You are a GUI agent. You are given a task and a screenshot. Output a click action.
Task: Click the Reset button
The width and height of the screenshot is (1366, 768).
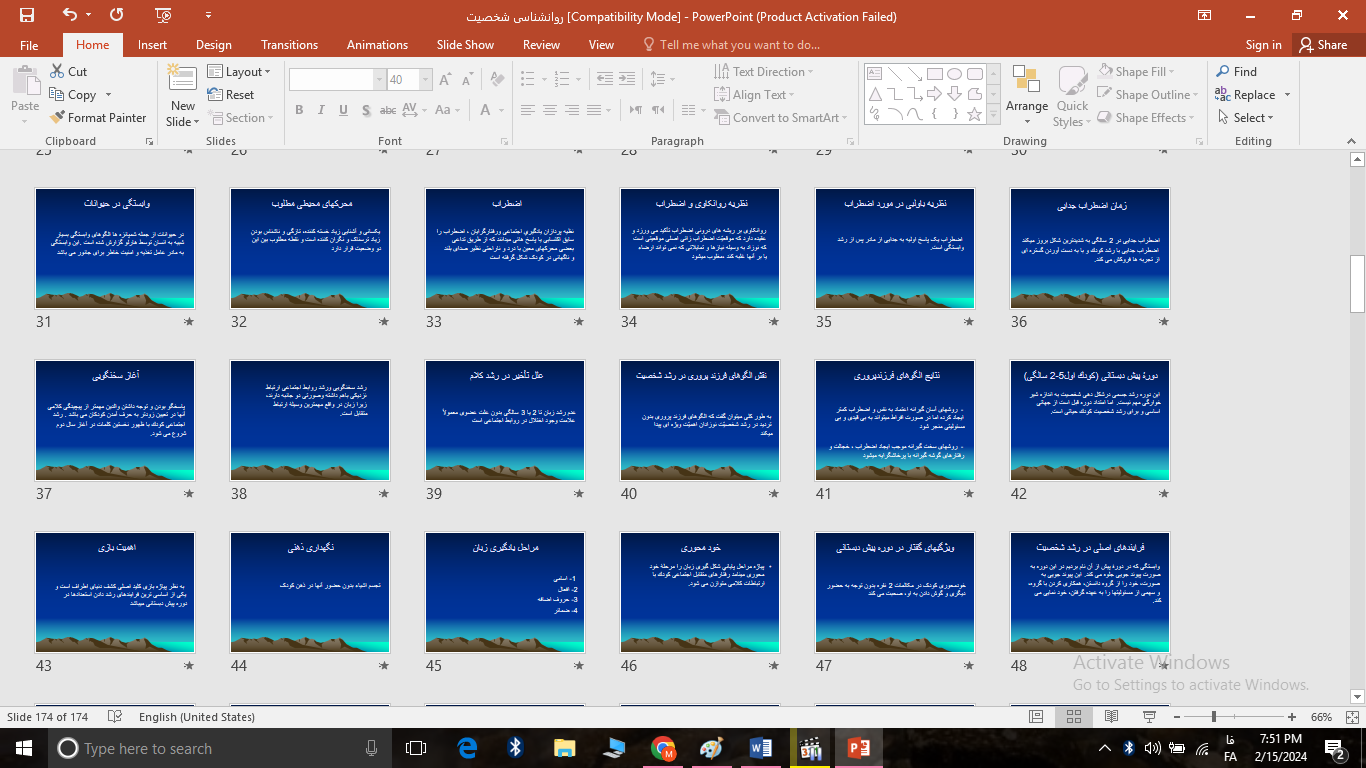click(232, 95)
